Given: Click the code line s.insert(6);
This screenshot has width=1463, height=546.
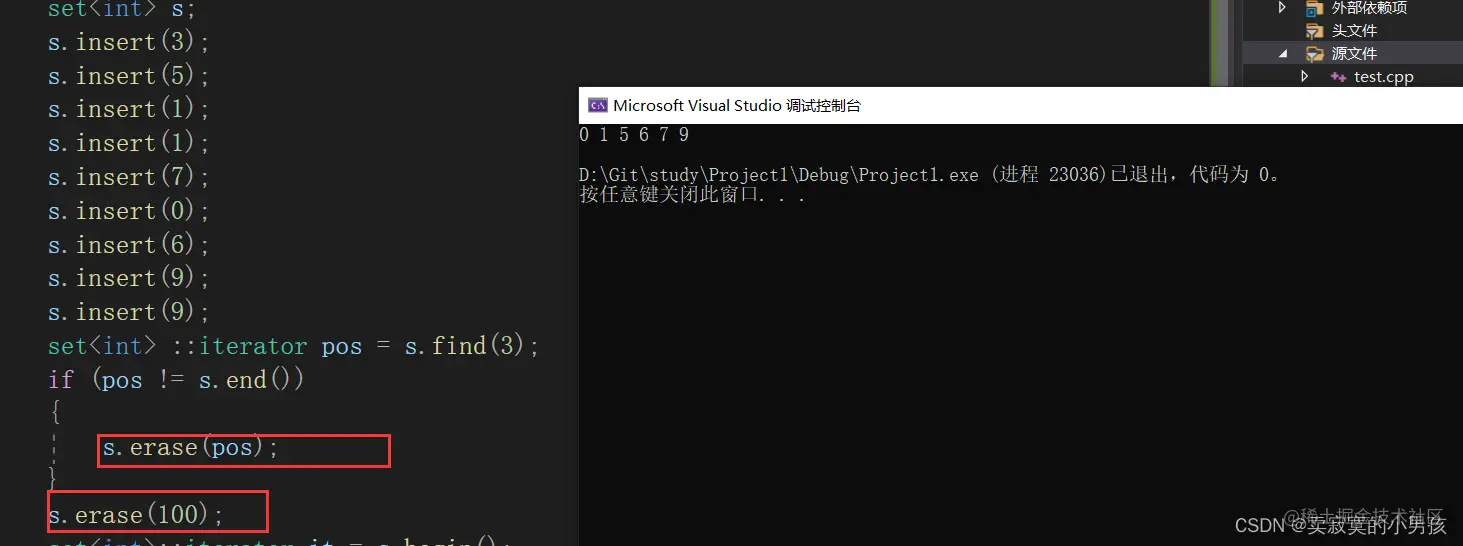Looking at the screenshot, I should tap(129, 245).
